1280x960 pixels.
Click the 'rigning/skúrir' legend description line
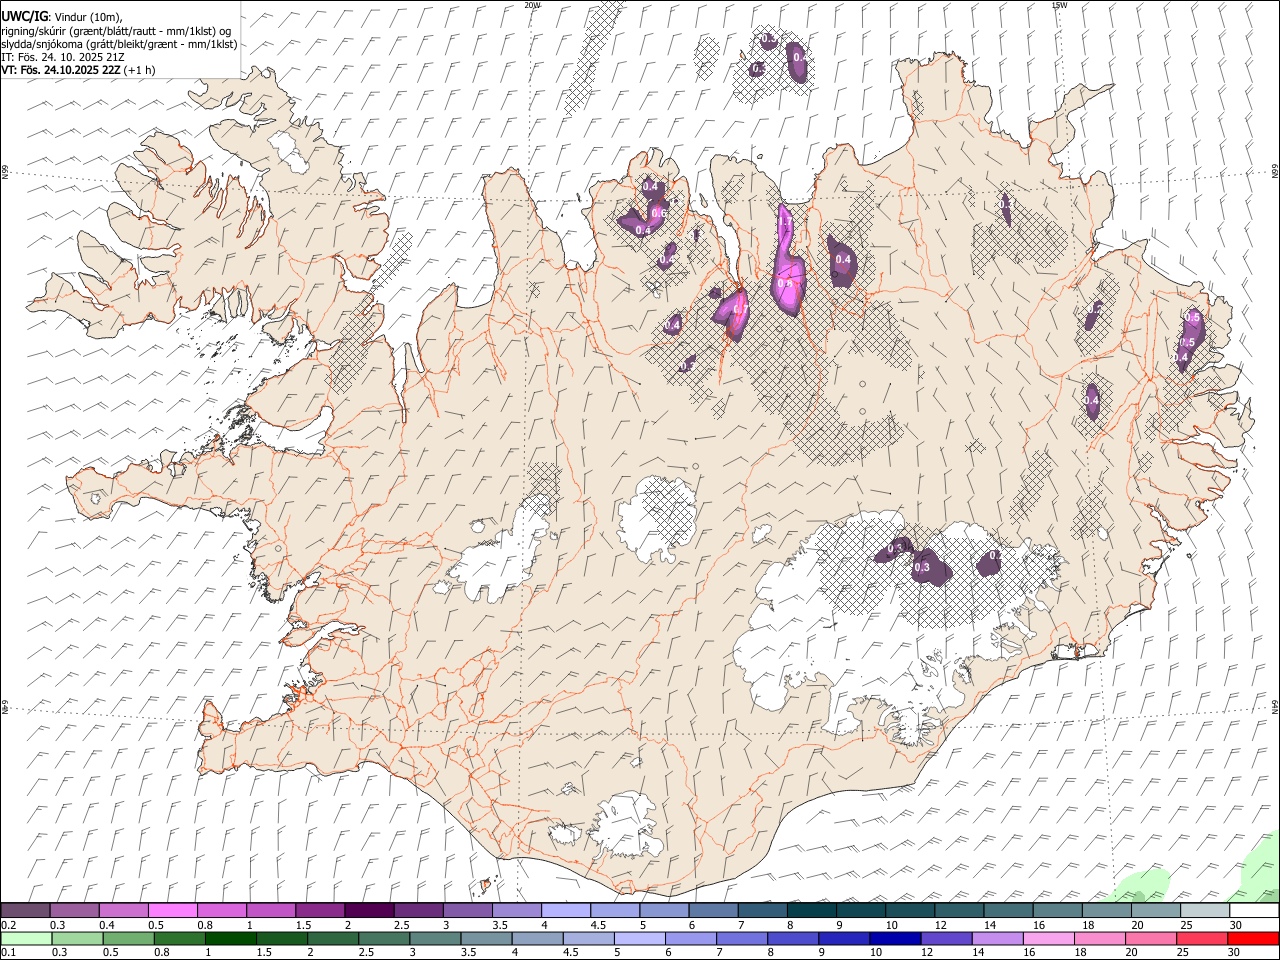(116, 30)
